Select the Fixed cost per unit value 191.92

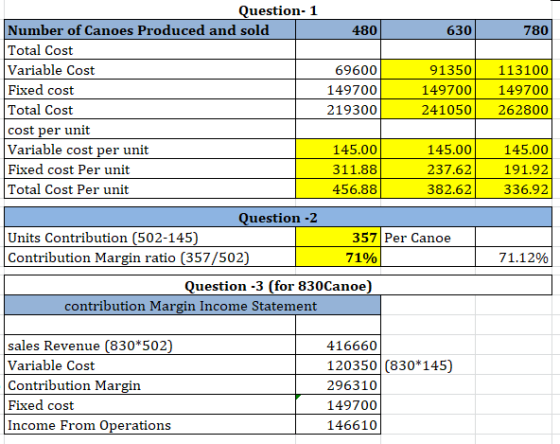pos(514,169)
